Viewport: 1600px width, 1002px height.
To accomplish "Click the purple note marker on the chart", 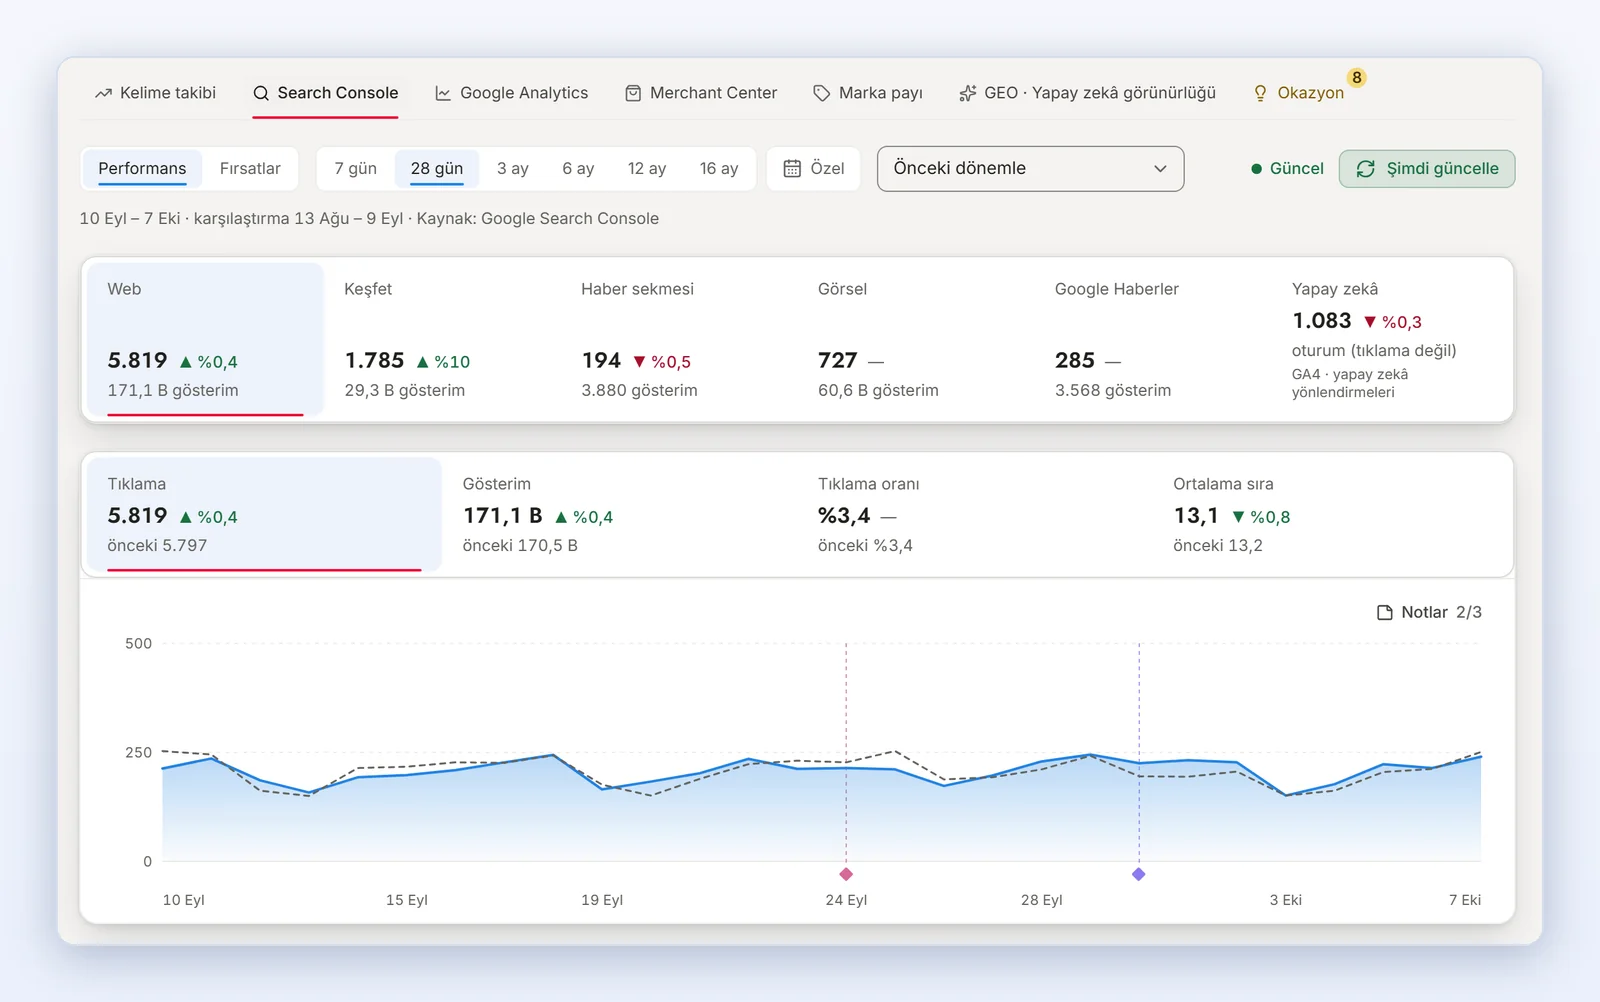I will [x=1138, y=874].
